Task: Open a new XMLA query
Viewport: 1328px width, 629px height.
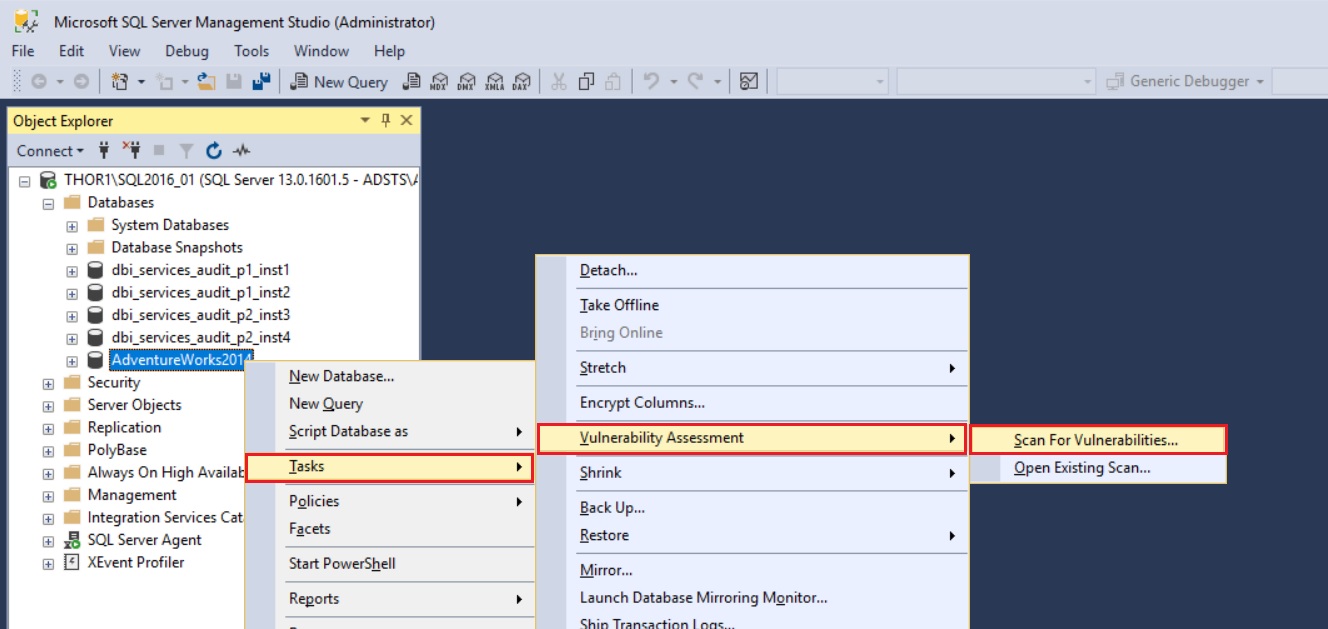Action: click(x=494, y=82)
